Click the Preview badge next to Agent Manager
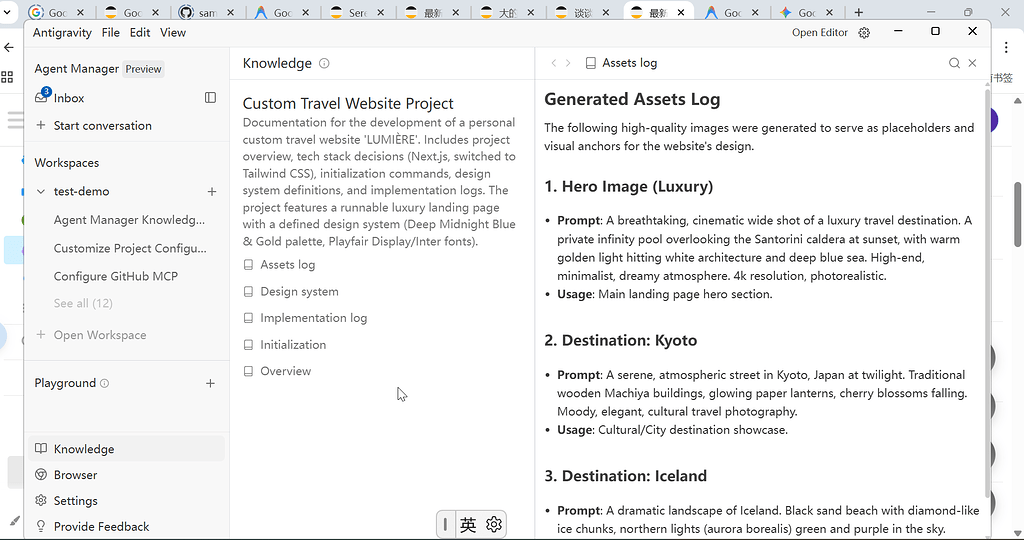This screenshot has width=1024, height=540. (x=143, y=69)
